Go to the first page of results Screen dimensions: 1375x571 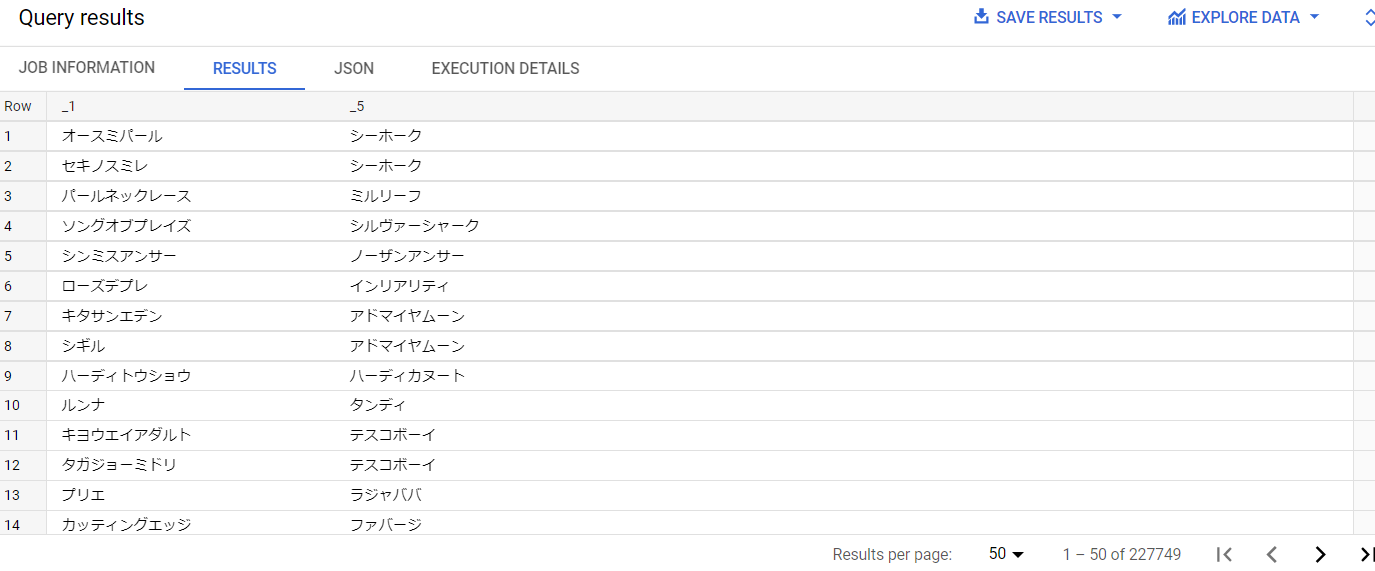(1224, 554)
